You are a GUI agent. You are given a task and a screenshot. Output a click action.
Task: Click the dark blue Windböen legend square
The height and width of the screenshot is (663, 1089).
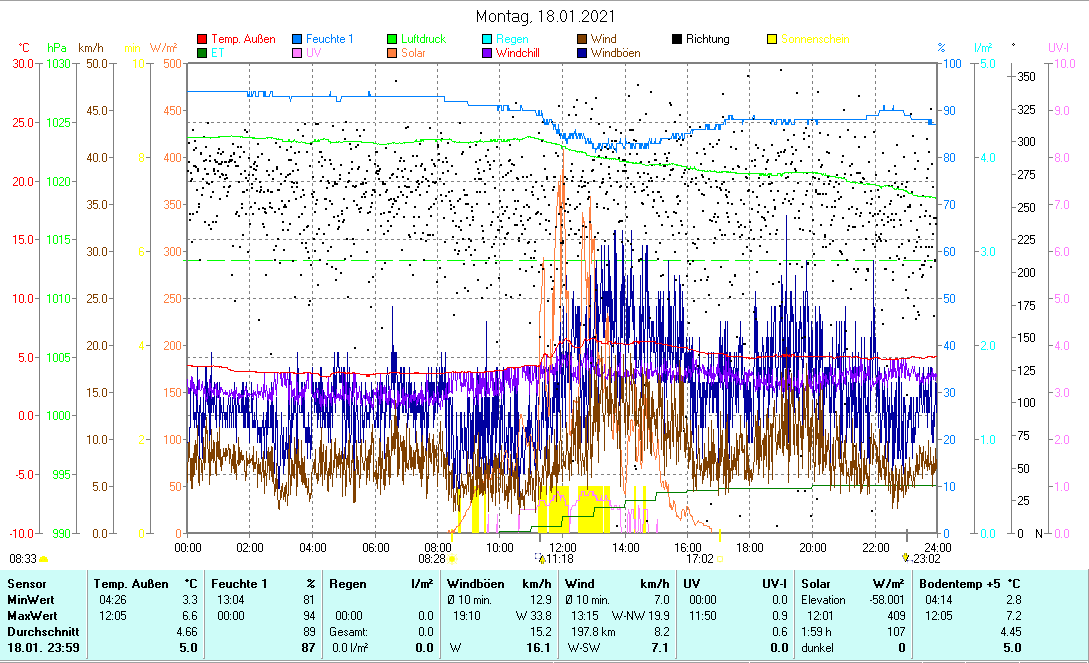[x=582, y=54]
